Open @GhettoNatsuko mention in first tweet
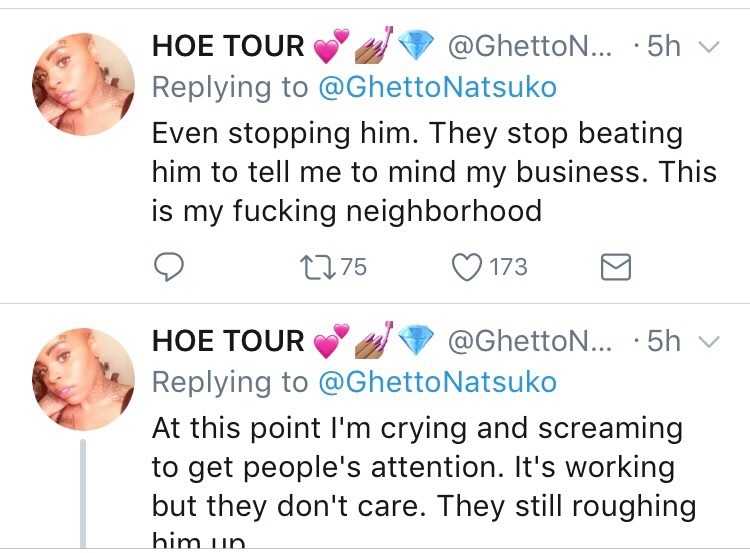Screen dimensions: 750x553 [436, 87]
